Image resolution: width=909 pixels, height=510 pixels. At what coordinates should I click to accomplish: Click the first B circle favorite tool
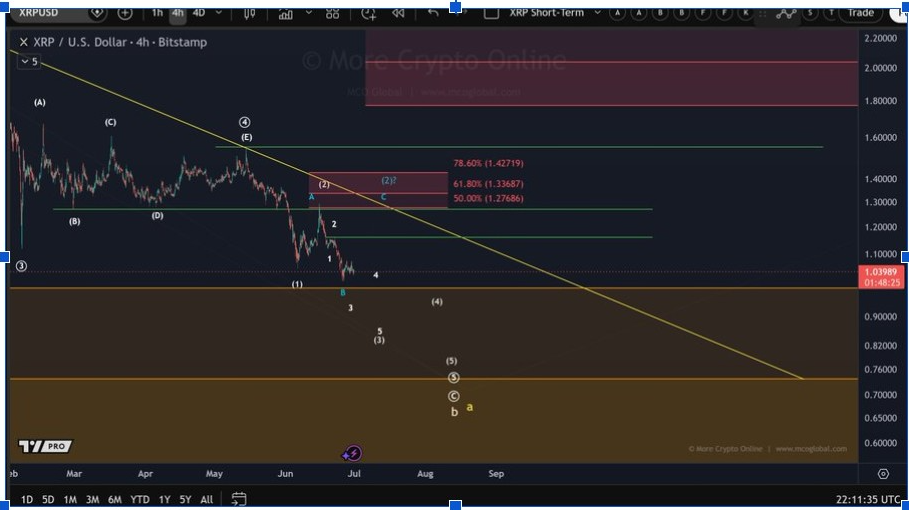click(660, 13)
